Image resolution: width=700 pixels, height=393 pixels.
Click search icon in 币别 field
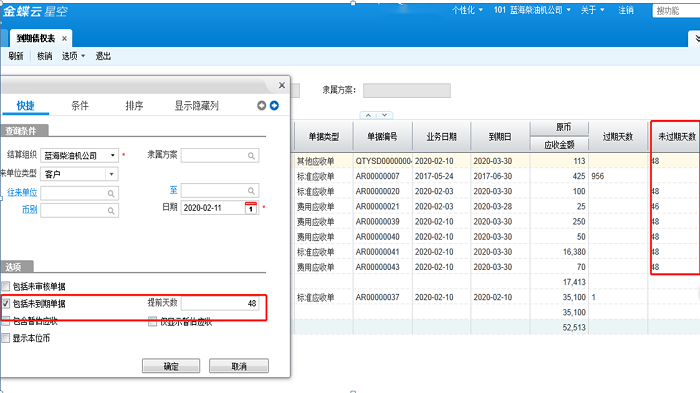coord(111,210)
